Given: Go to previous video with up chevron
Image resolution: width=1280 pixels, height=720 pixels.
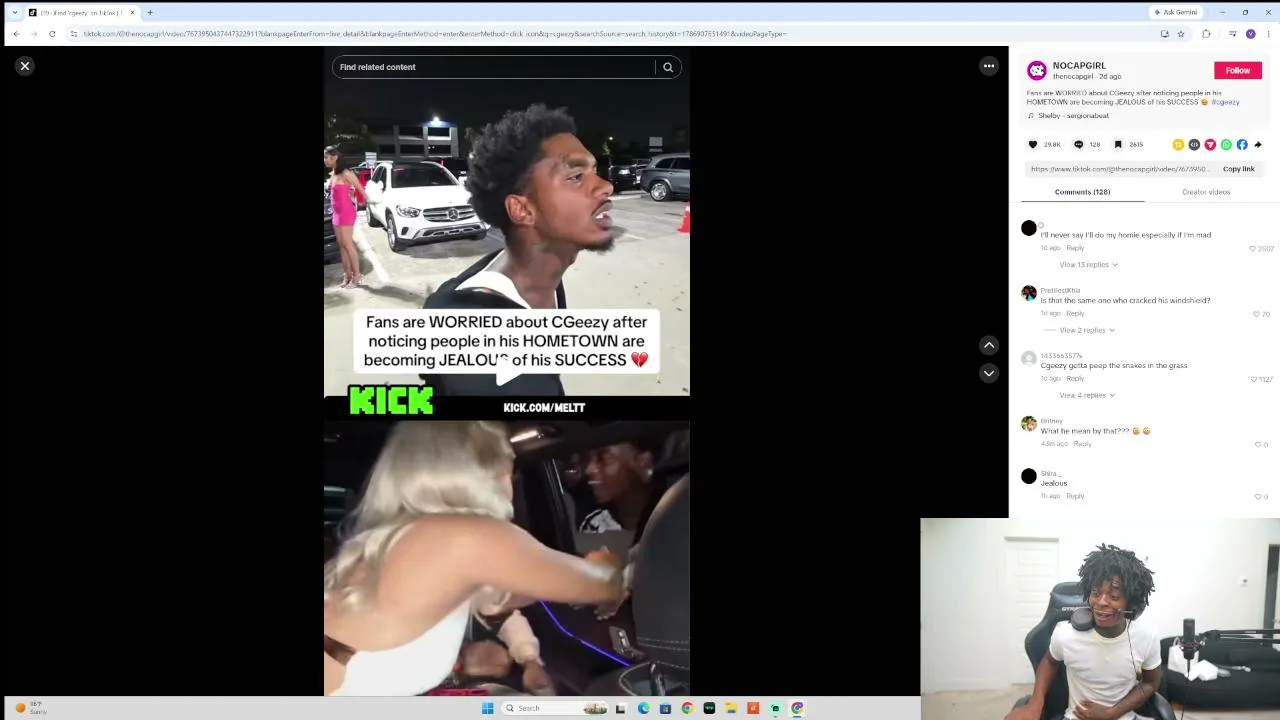Looking at the screenshot, I should click(x=989, y=345).
